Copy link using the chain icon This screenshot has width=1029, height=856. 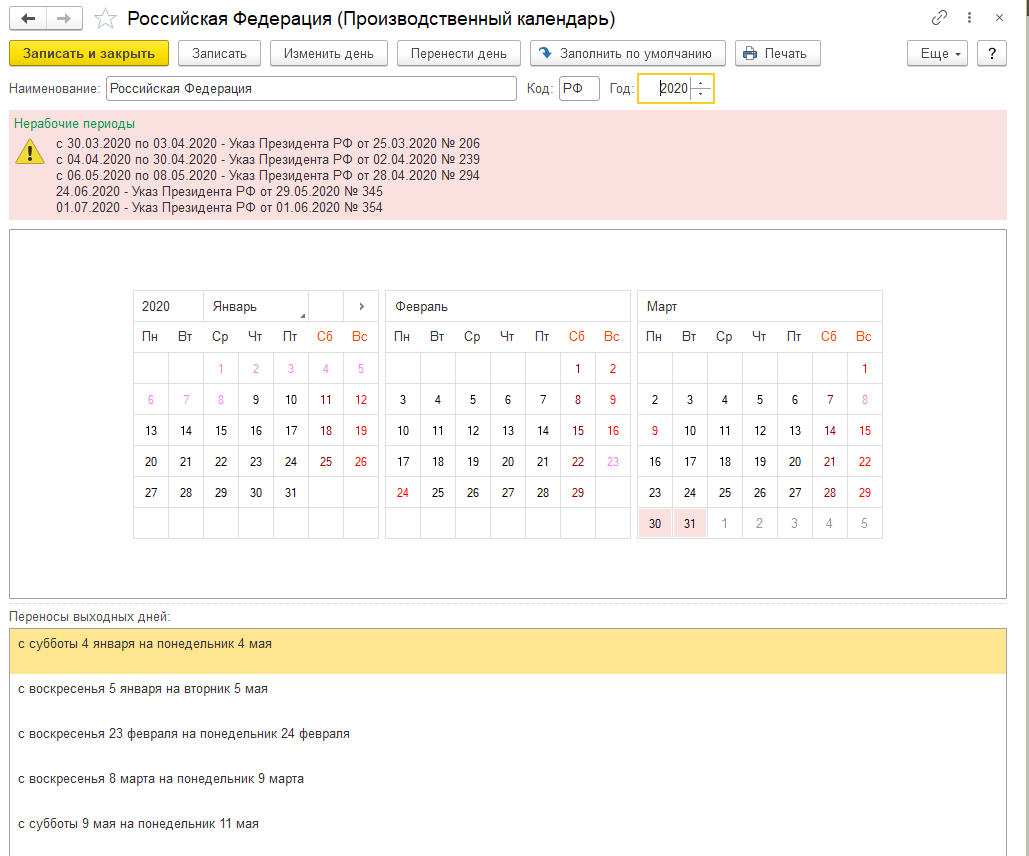(939, 18)
